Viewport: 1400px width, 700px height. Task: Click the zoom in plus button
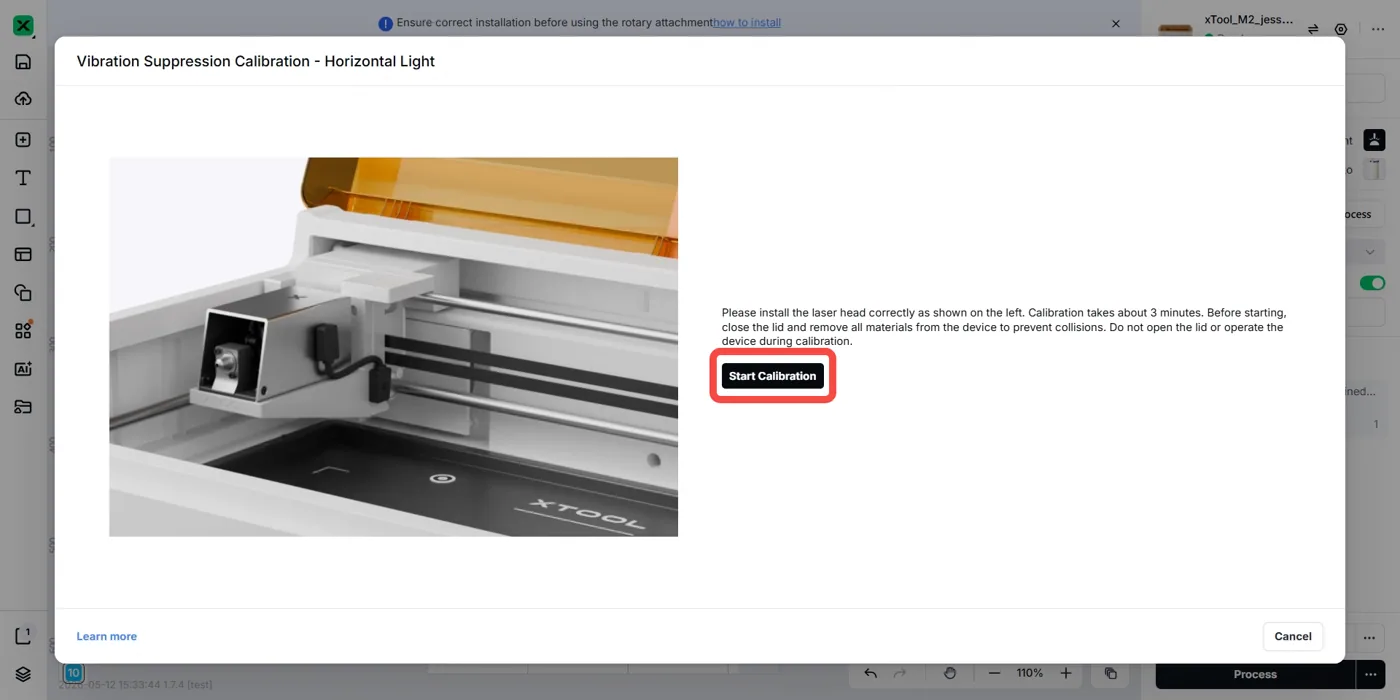coord(1066,673)
